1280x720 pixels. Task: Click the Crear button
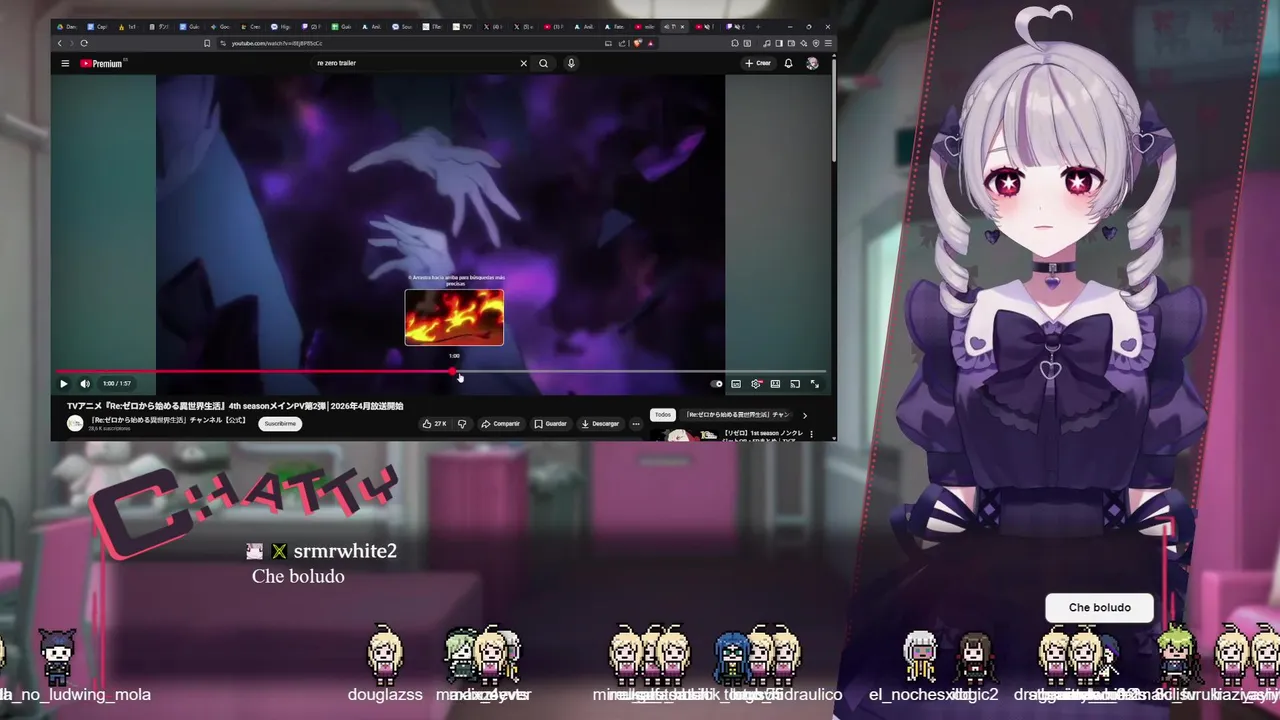click(758, 63)
